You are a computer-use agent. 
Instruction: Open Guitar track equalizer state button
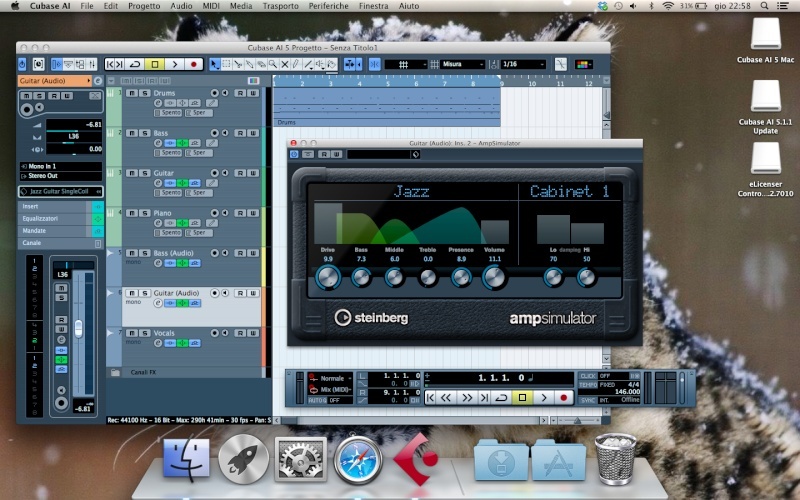coord(182,183)
